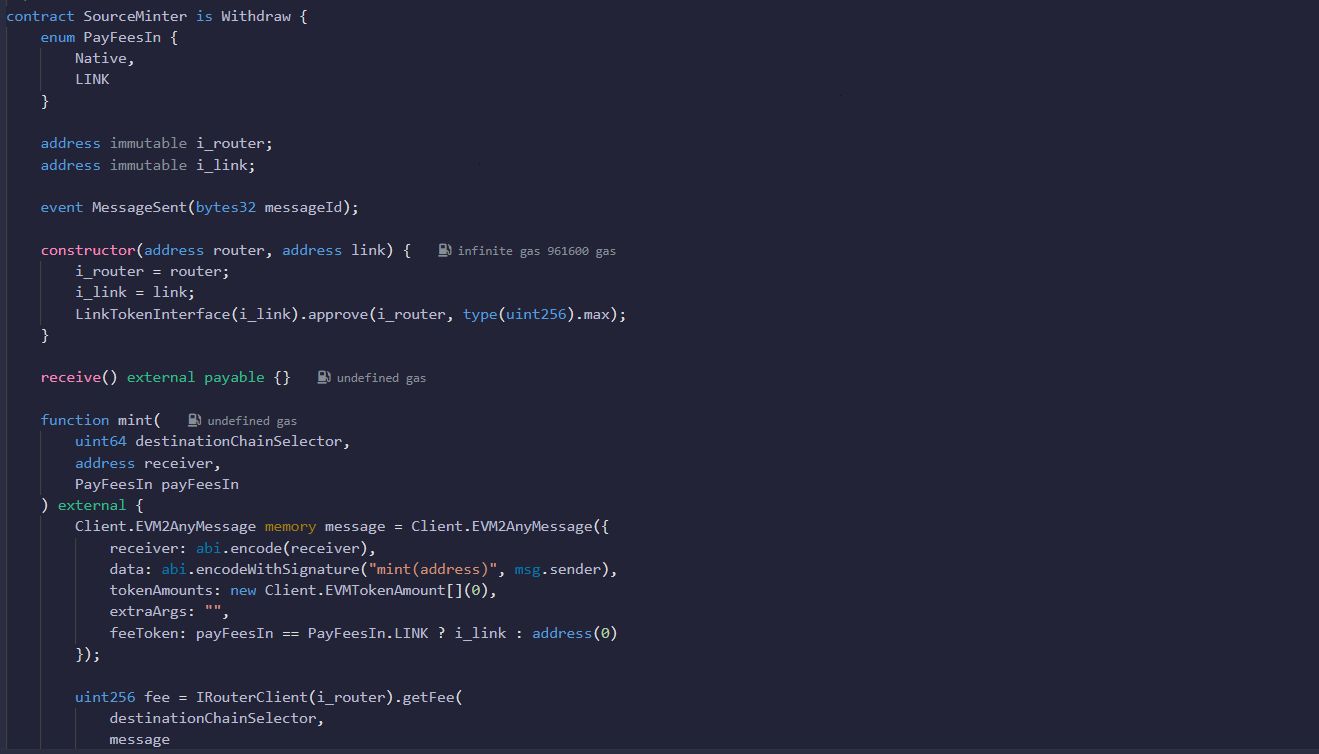Click the gas pump icon beside constructor

click(x=445, y=251)
